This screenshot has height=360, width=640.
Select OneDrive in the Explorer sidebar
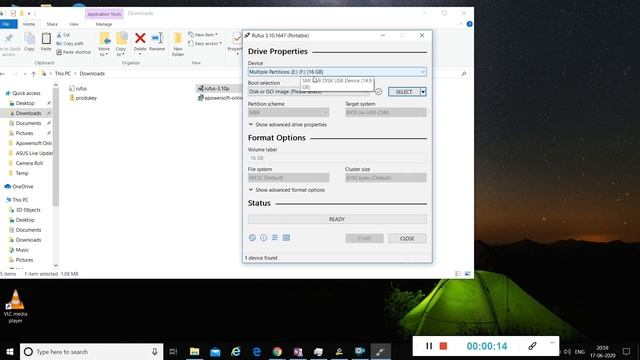point(22,187)
